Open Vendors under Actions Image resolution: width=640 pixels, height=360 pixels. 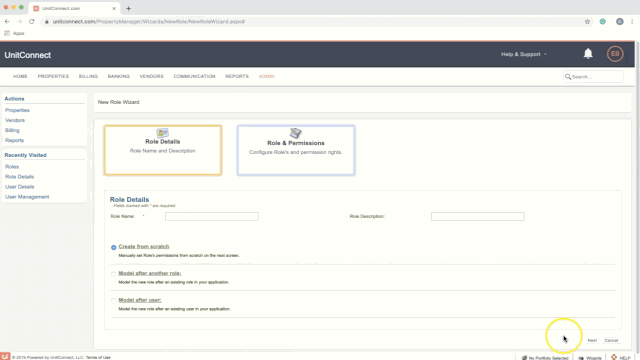click(15, 120)
